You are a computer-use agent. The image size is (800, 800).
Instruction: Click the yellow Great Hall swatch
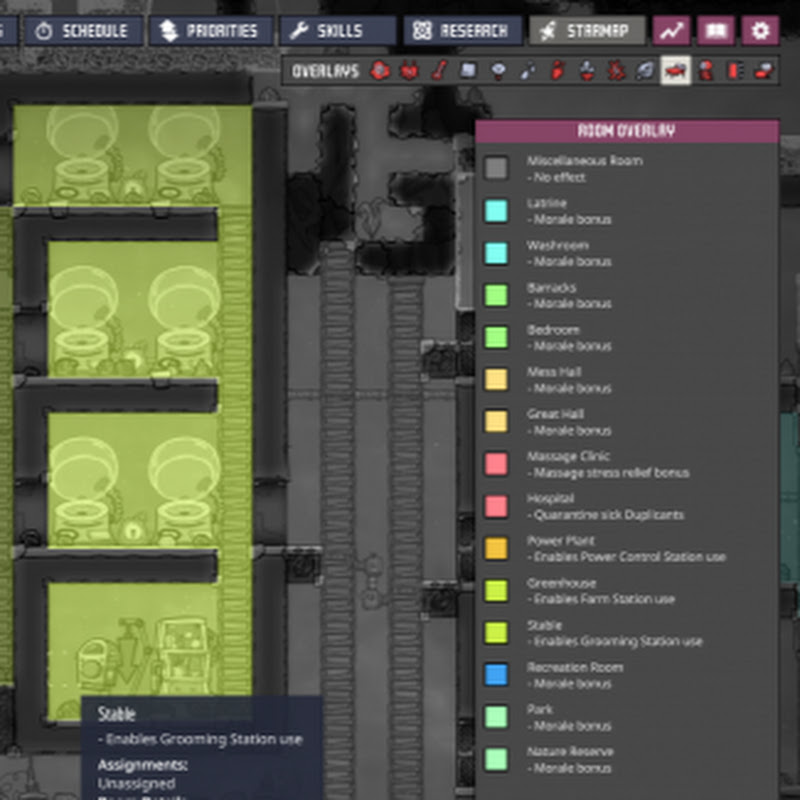click(x=496, y=421)
